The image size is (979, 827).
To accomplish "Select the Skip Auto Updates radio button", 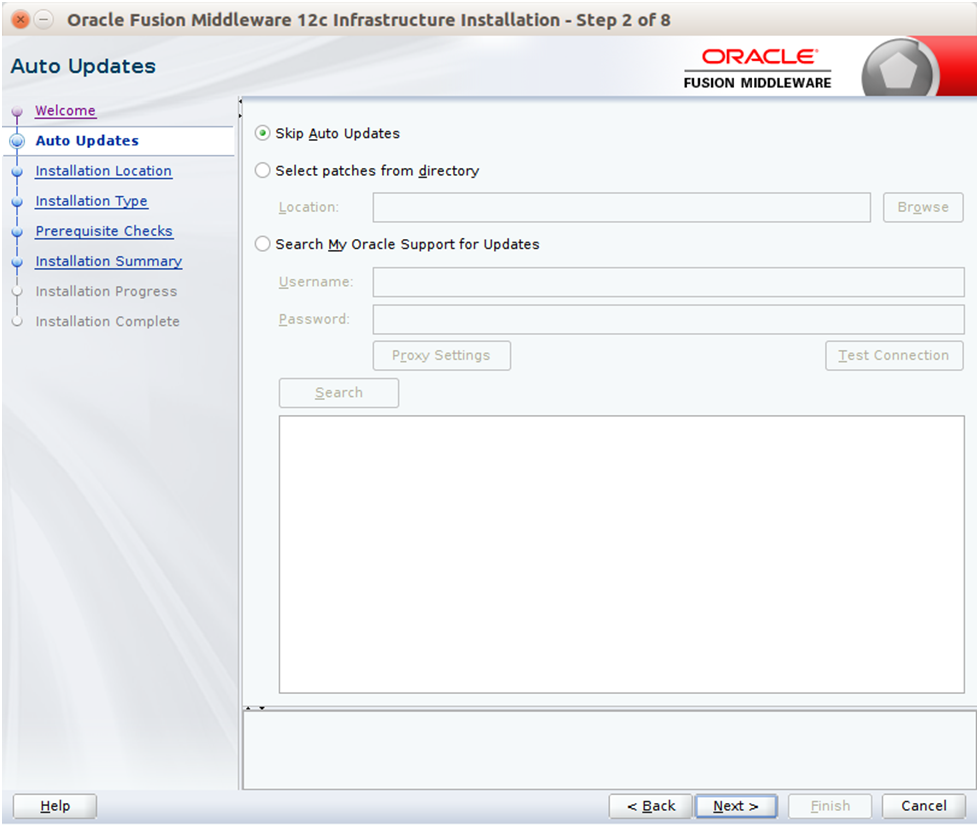I will 263,133.
